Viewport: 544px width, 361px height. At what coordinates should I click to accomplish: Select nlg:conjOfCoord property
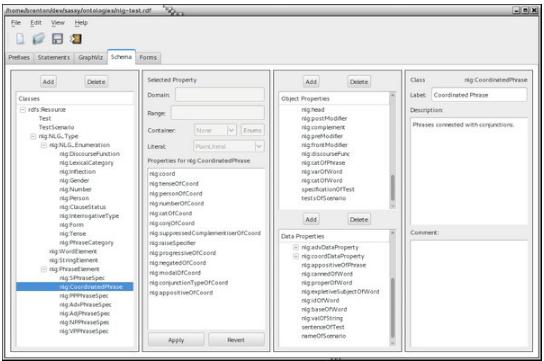[x=172, y=223]
